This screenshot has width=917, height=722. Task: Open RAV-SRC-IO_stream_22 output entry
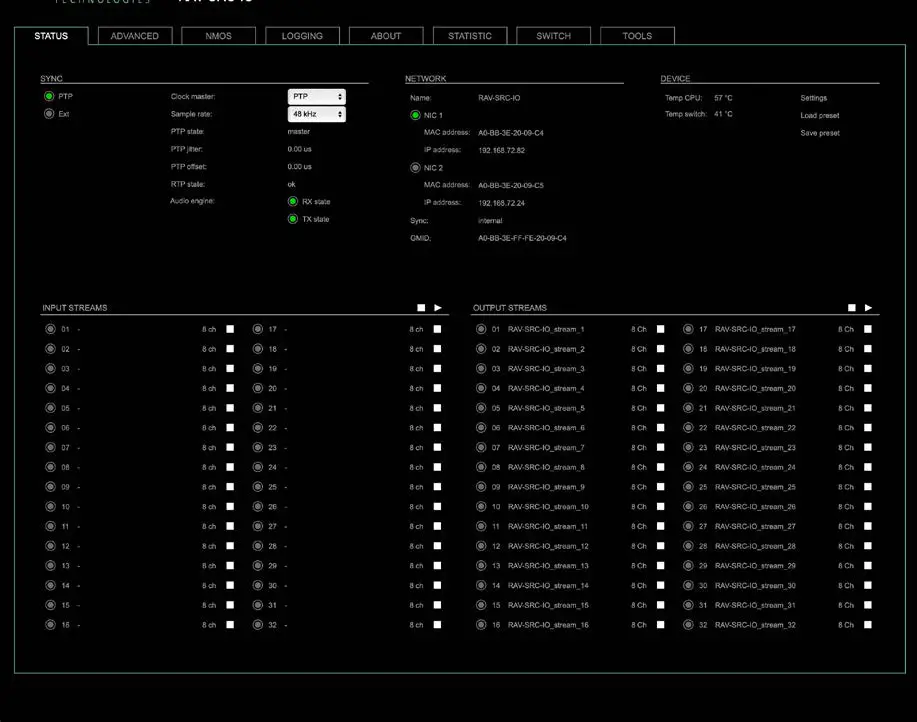point(755,428)
